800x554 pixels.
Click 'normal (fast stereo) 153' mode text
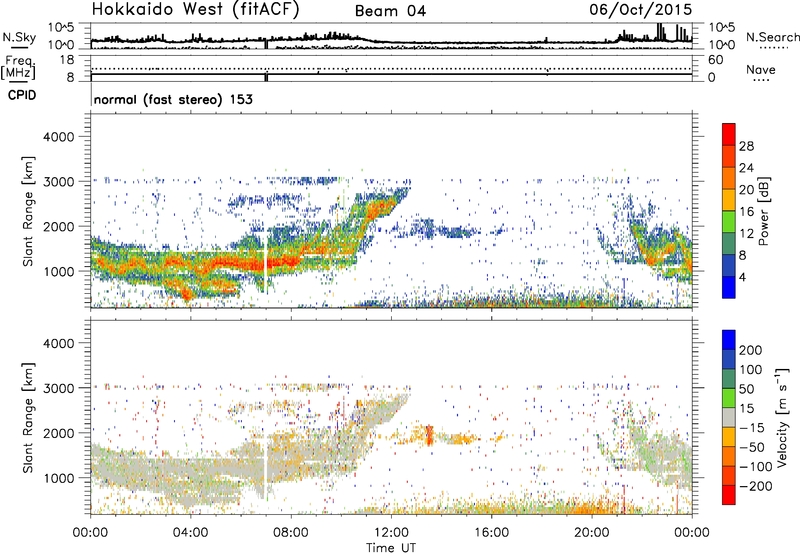coord(173,99)
